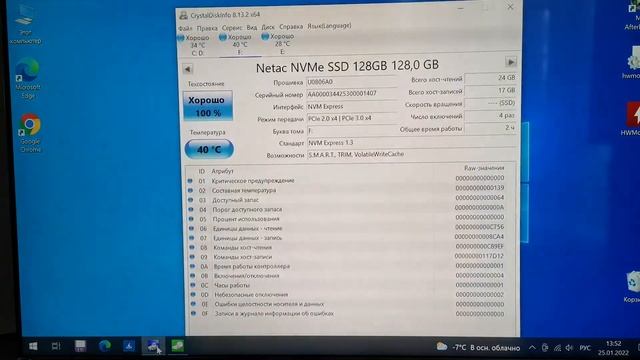Open Microsoft Edge desktop shortcut
Image resolution: width=640 pixels, height=360 pixels.
[28, 79]
